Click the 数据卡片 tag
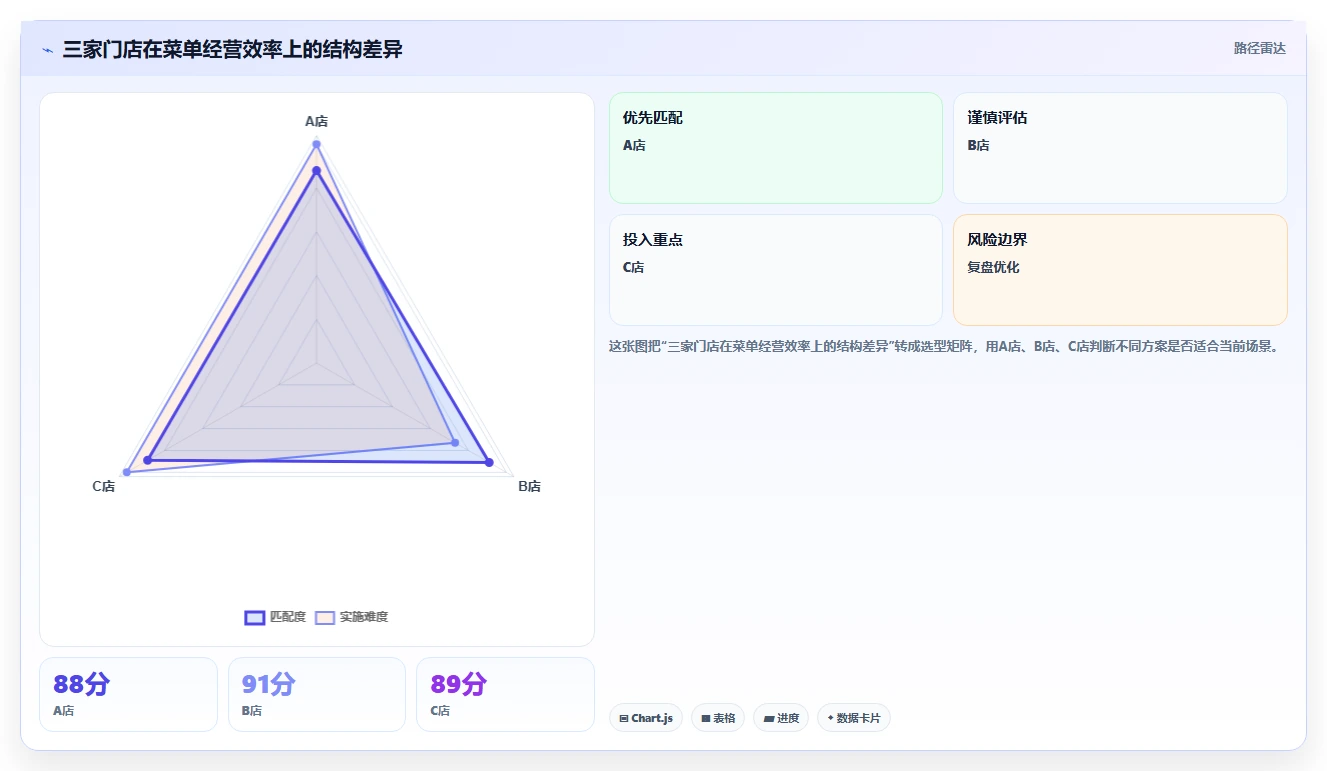The width and height of the screenshot is (1327, 771). pyautogui.click(x=854, y=718)
